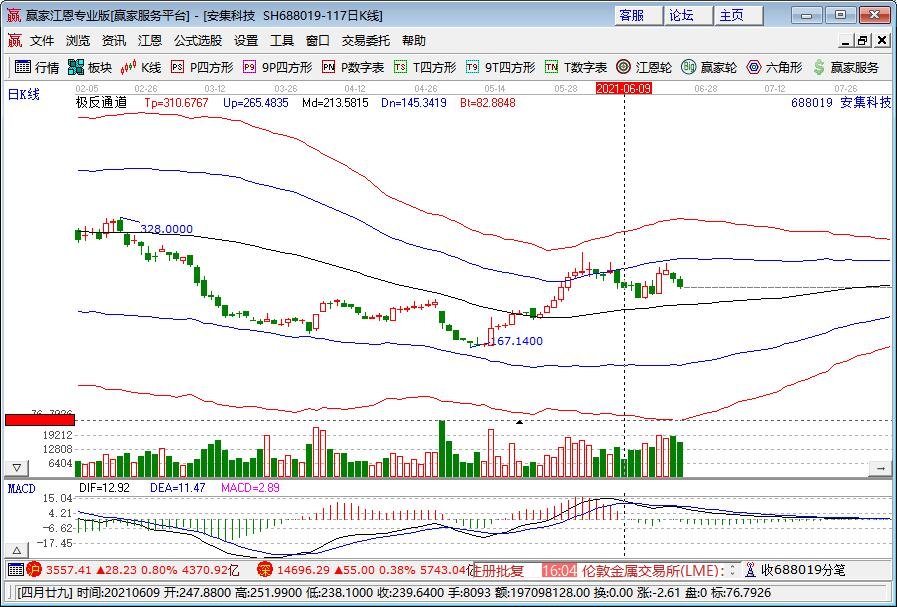This screenshot has height=607, width=897.
Task: Collapse volume panel with down triangle
Action: tap(17, 468)
